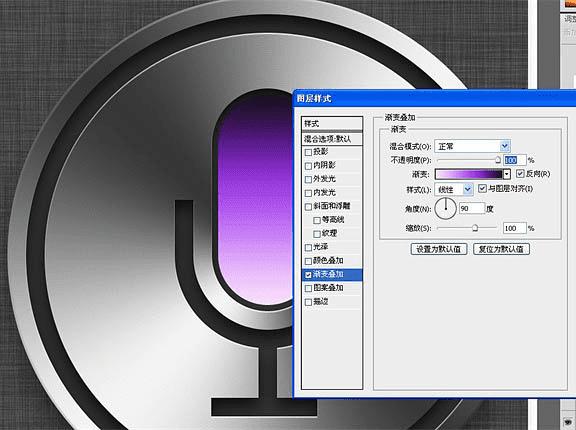Viewport: 576px width, 430px height.
Task: Click the 缩放 scale slider handle
Action: [475, 228]
